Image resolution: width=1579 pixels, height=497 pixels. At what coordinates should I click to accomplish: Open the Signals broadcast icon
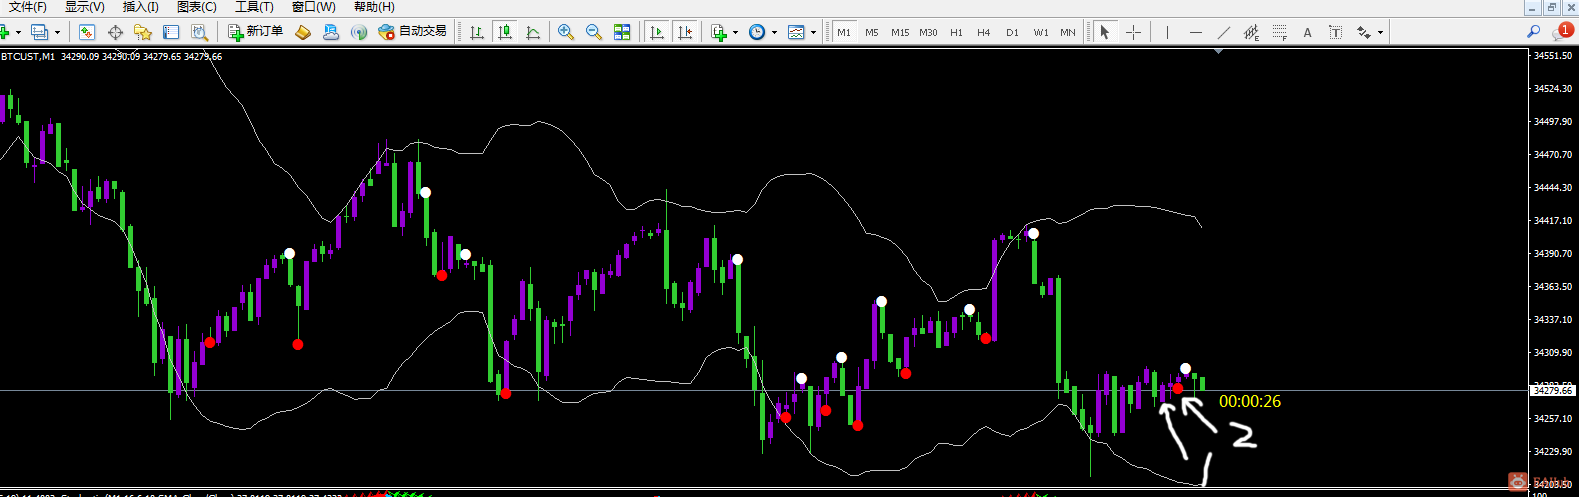click(x=359, y=32)
